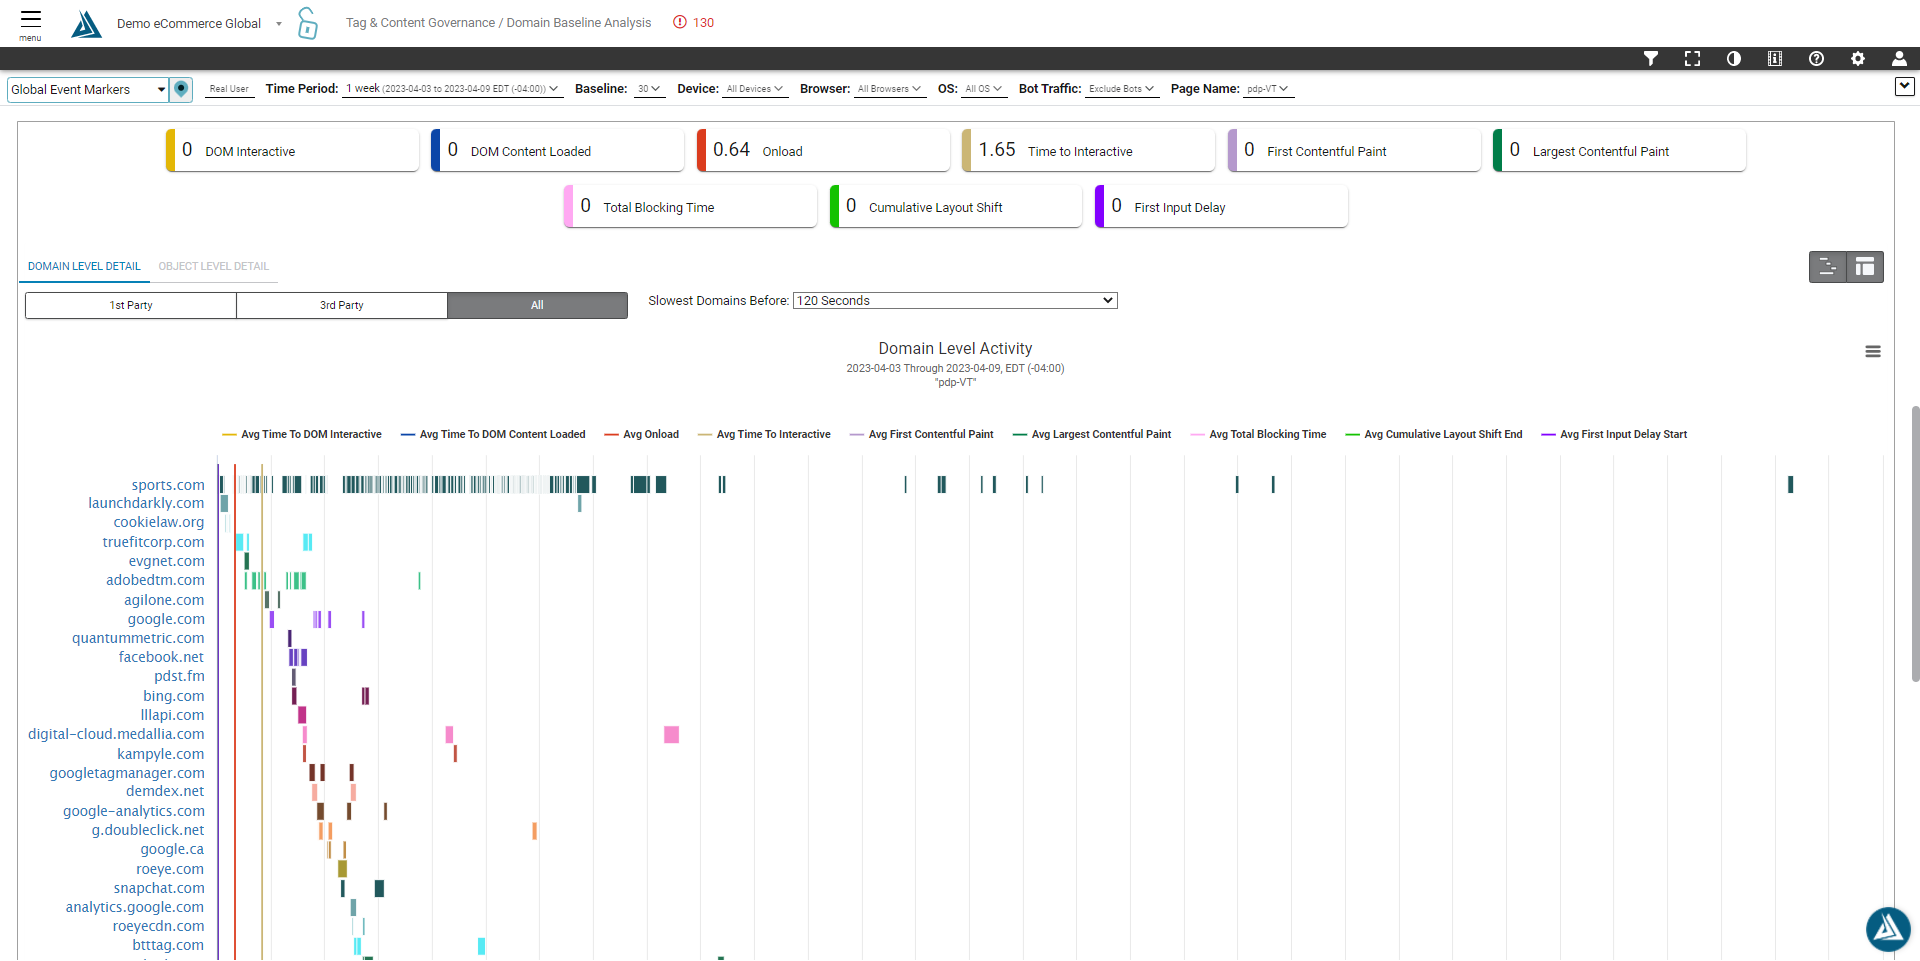
Task: Open the Global Event Markers dropdown
Action: 88,90
